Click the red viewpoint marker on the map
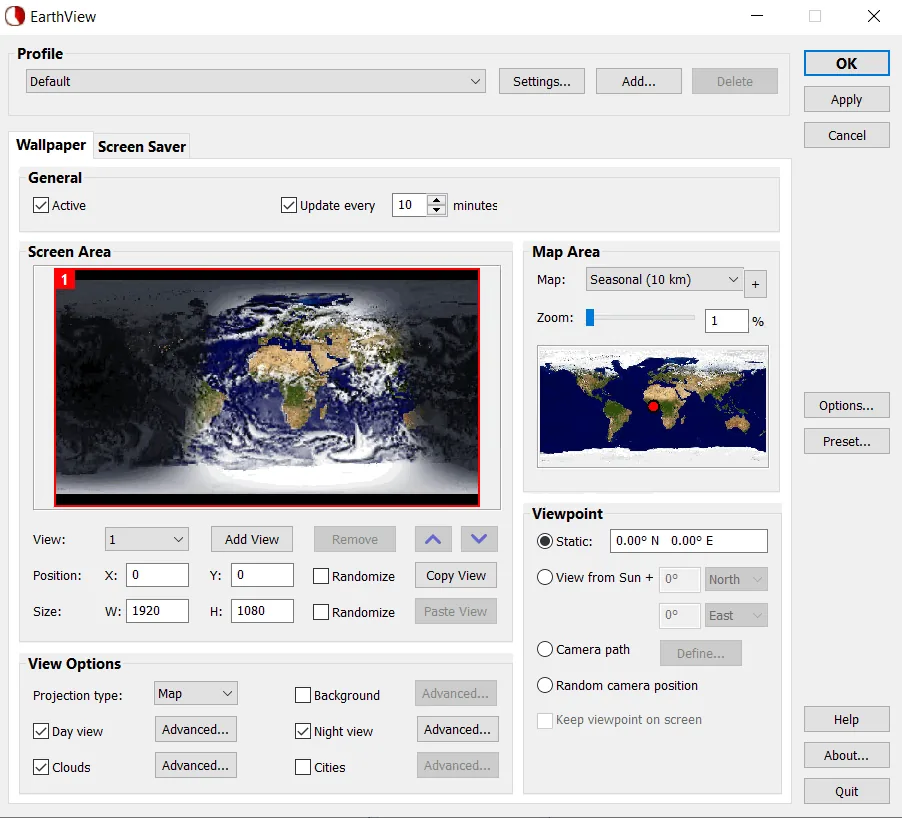This screenshot has width=902, height=818. pyautogui.click(x=653, y=407)
